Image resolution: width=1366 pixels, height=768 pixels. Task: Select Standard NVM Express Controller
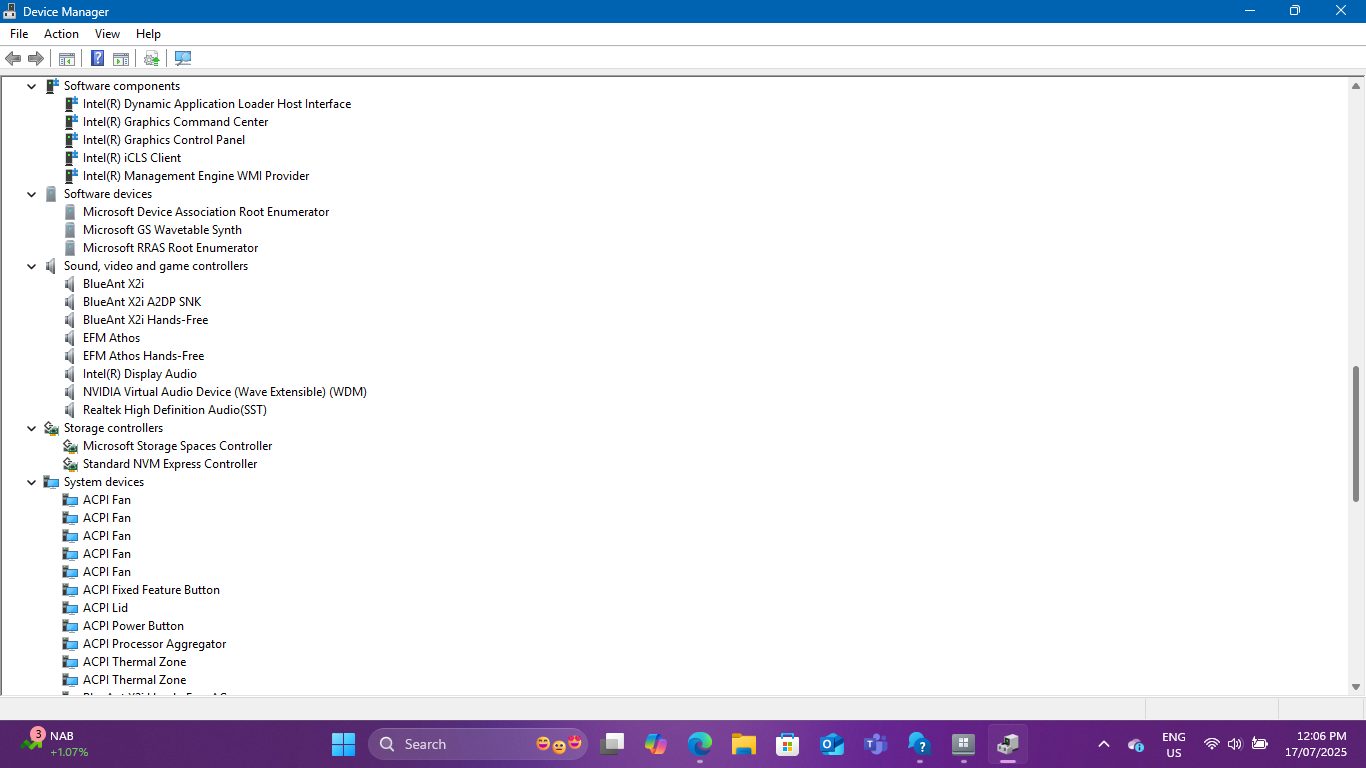click(170, 464)
